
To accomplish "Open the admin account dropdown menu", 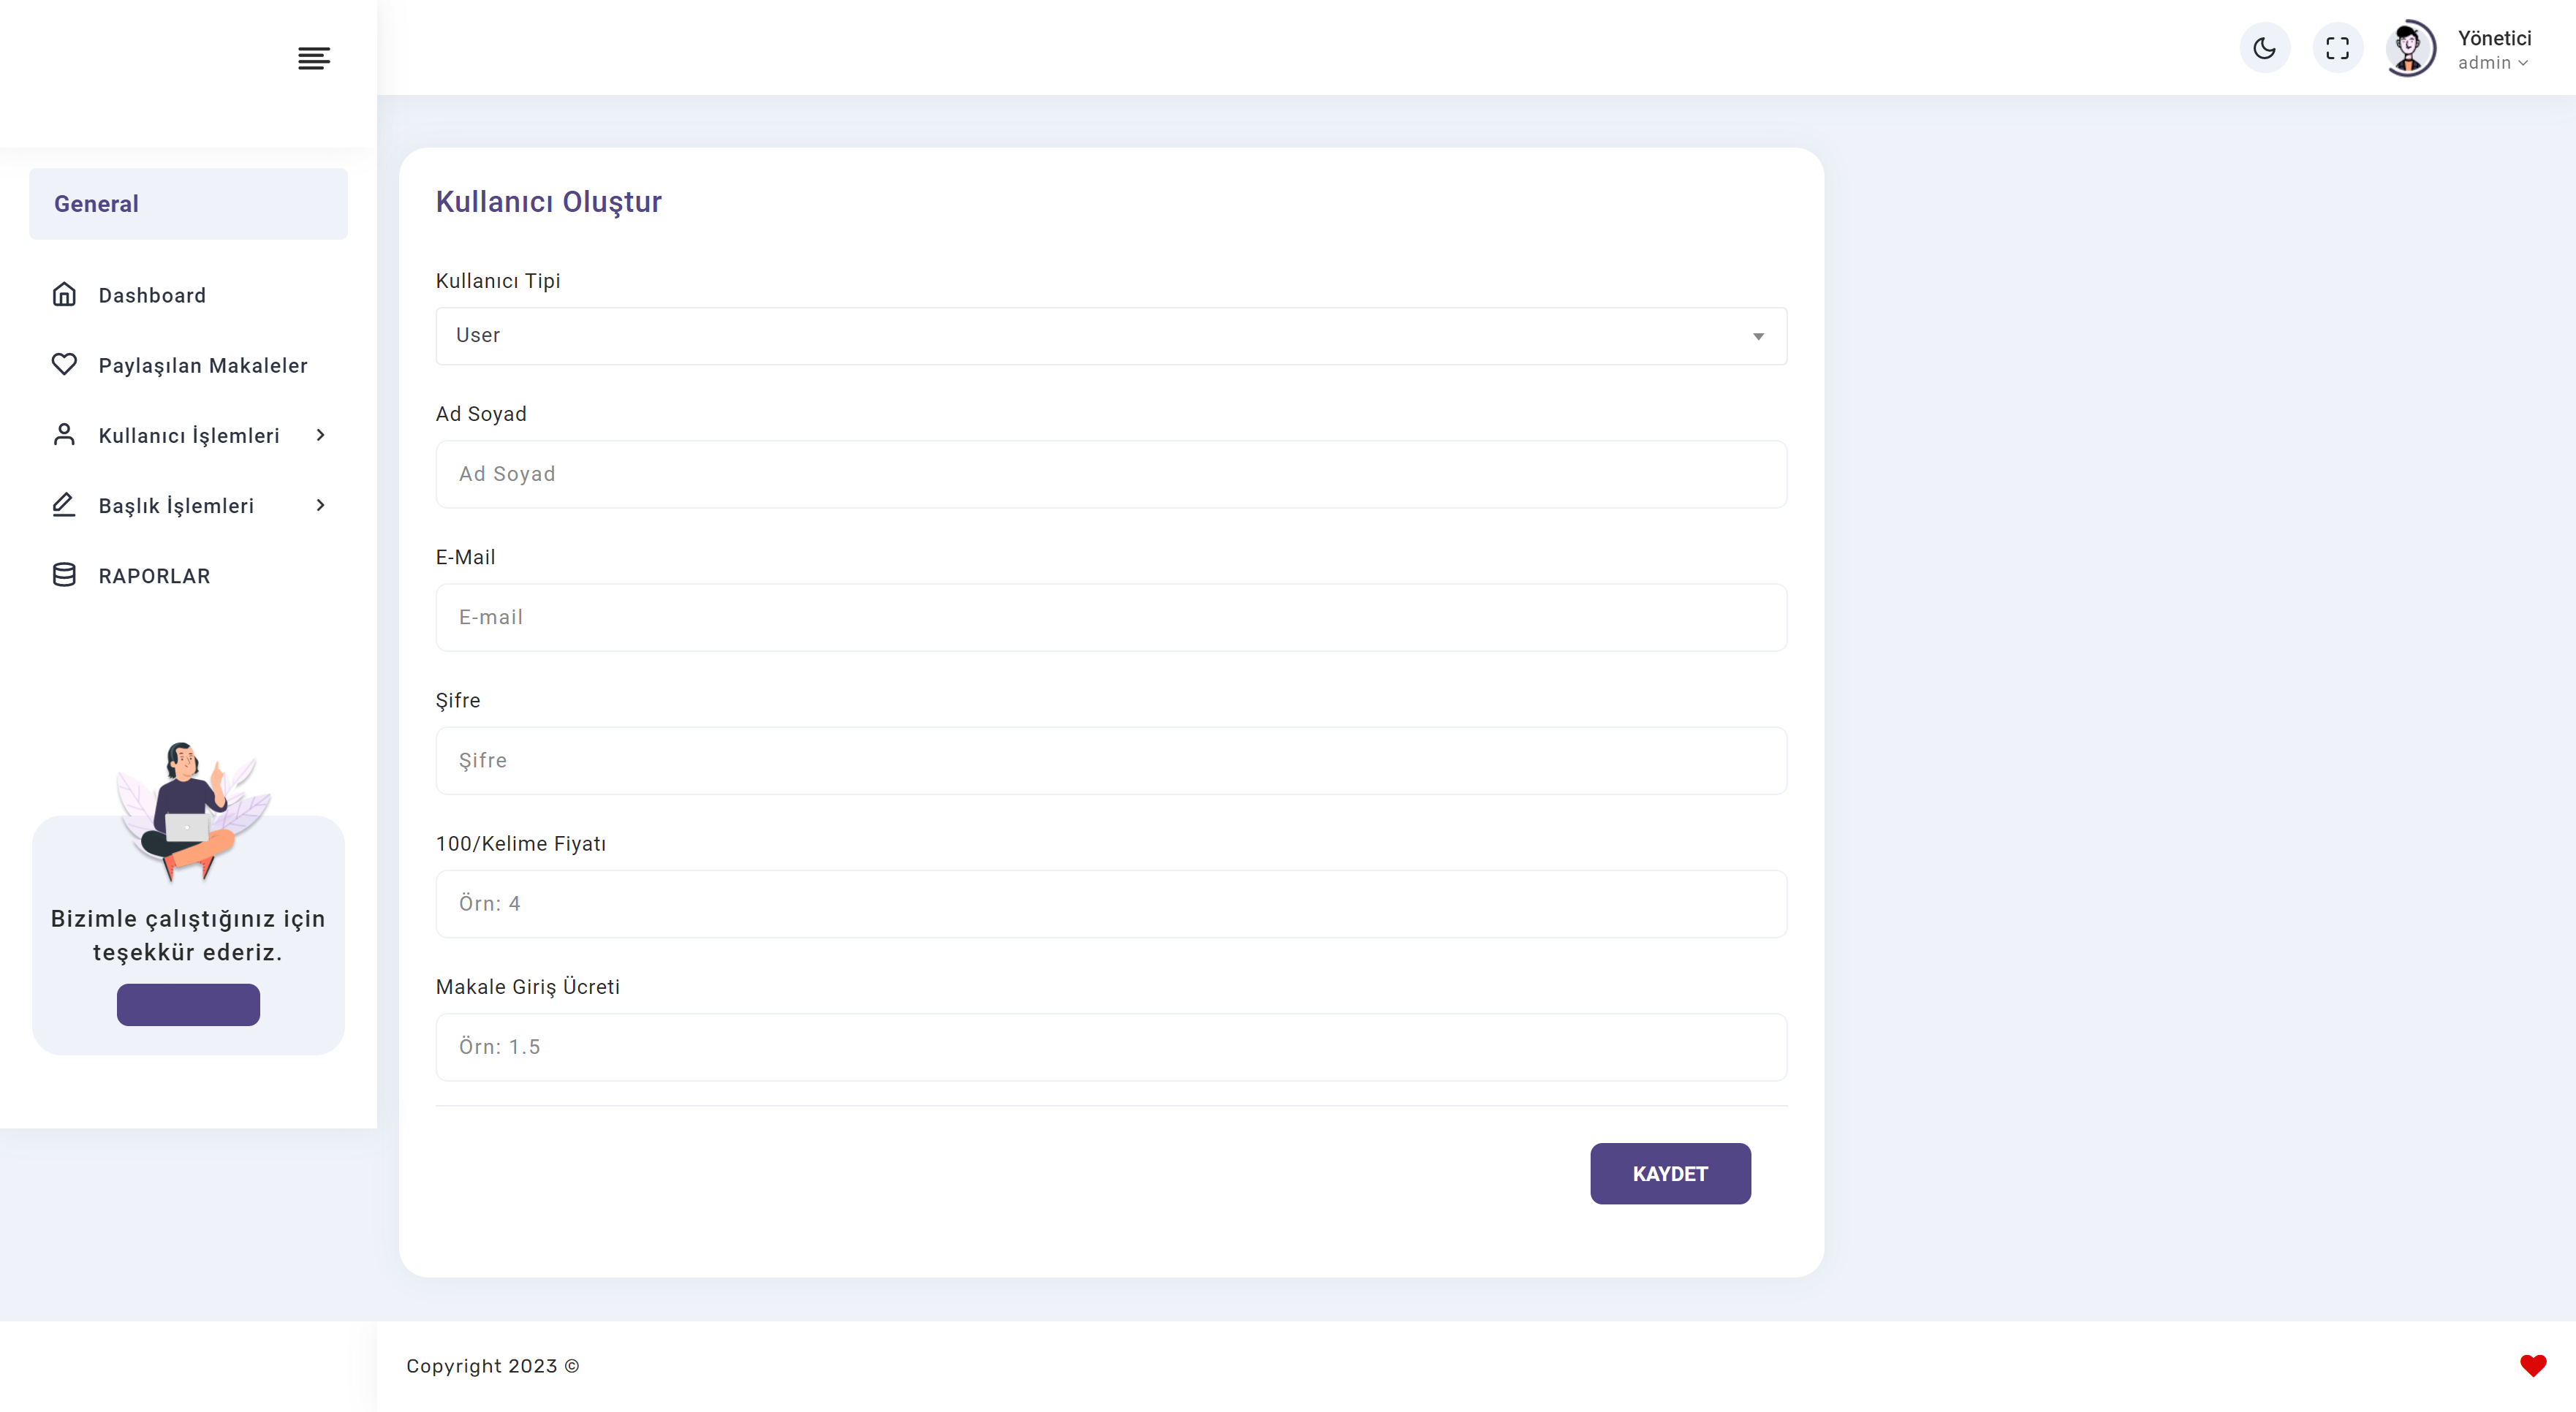I will [2492, 62].
